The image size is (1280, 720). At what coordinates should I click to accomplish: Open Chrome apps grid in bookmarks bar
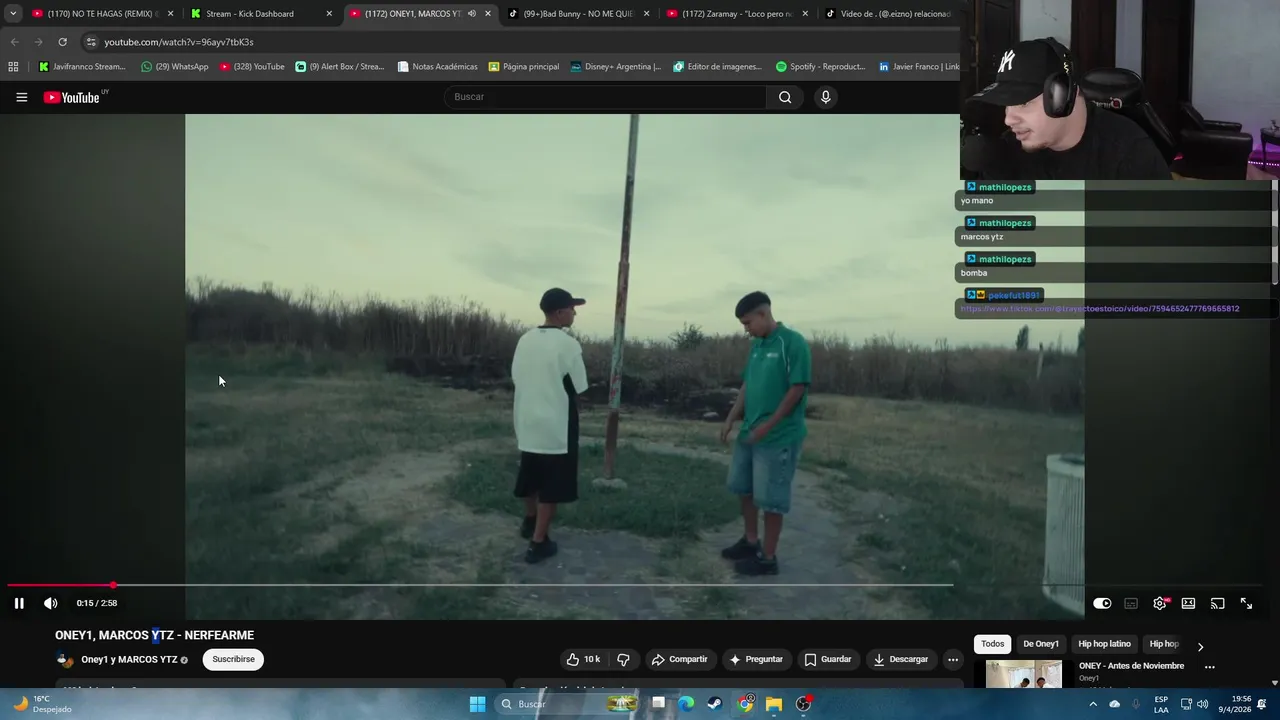(x=13, y=67)
